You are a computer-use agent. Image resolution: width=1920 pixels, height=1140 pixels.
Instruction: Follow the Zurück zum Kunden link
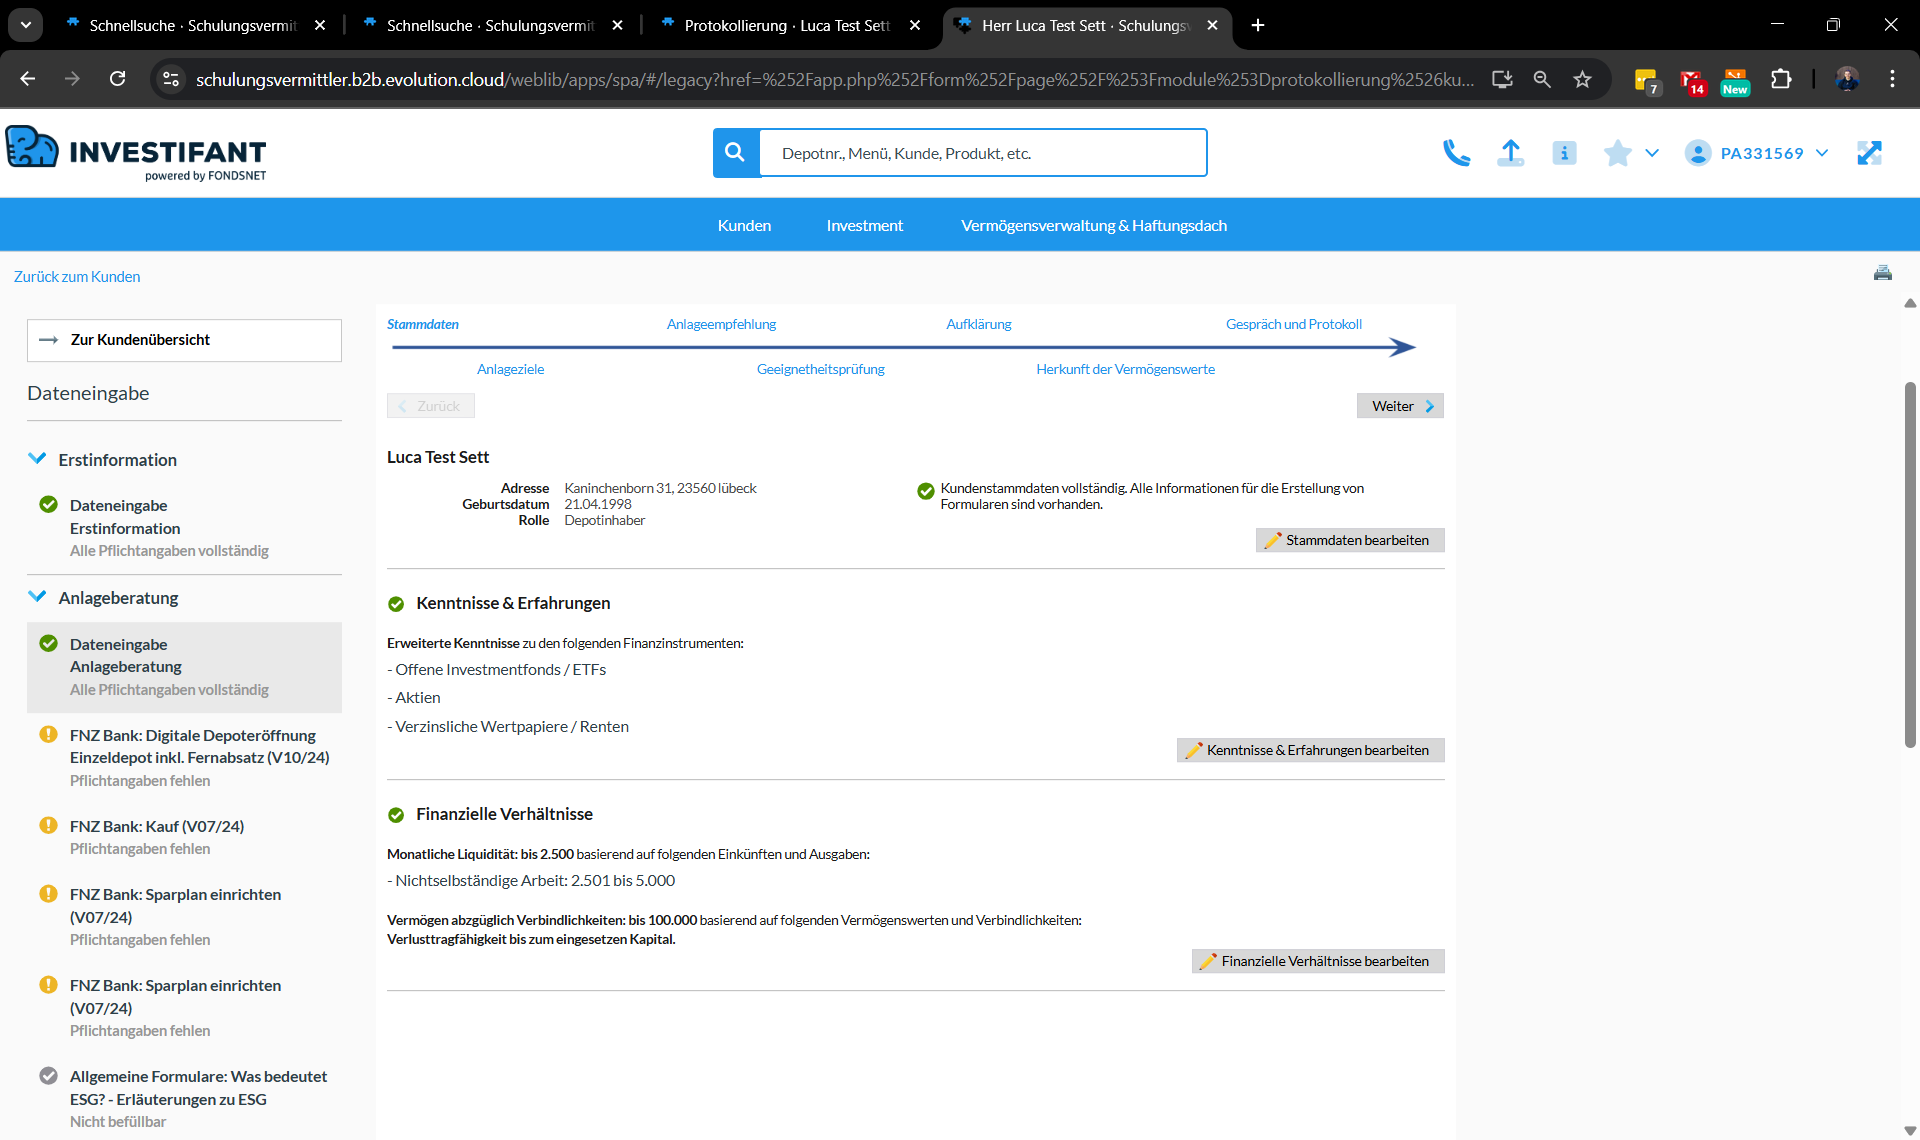point(77,277)
